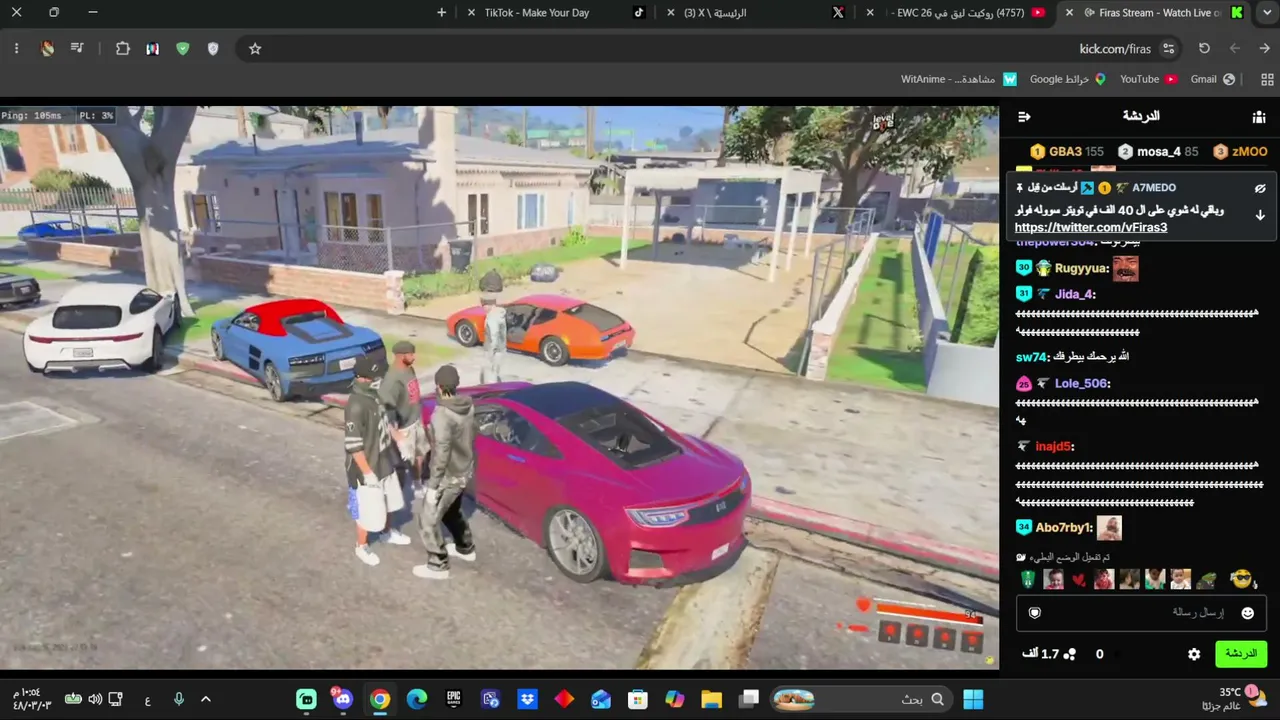Open Dropbox from the taskbar
Viewport: 1280px width, 720px height.
point(527,699)
